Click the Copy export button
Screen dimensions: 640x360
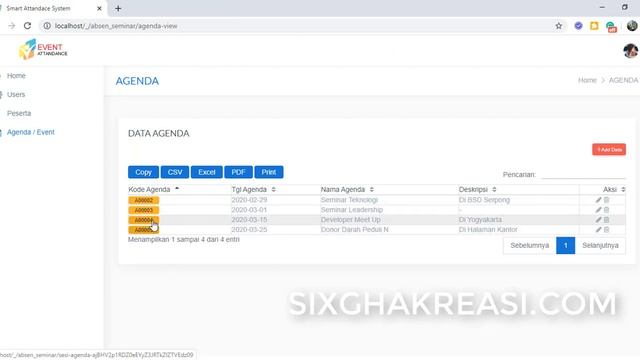143,172
